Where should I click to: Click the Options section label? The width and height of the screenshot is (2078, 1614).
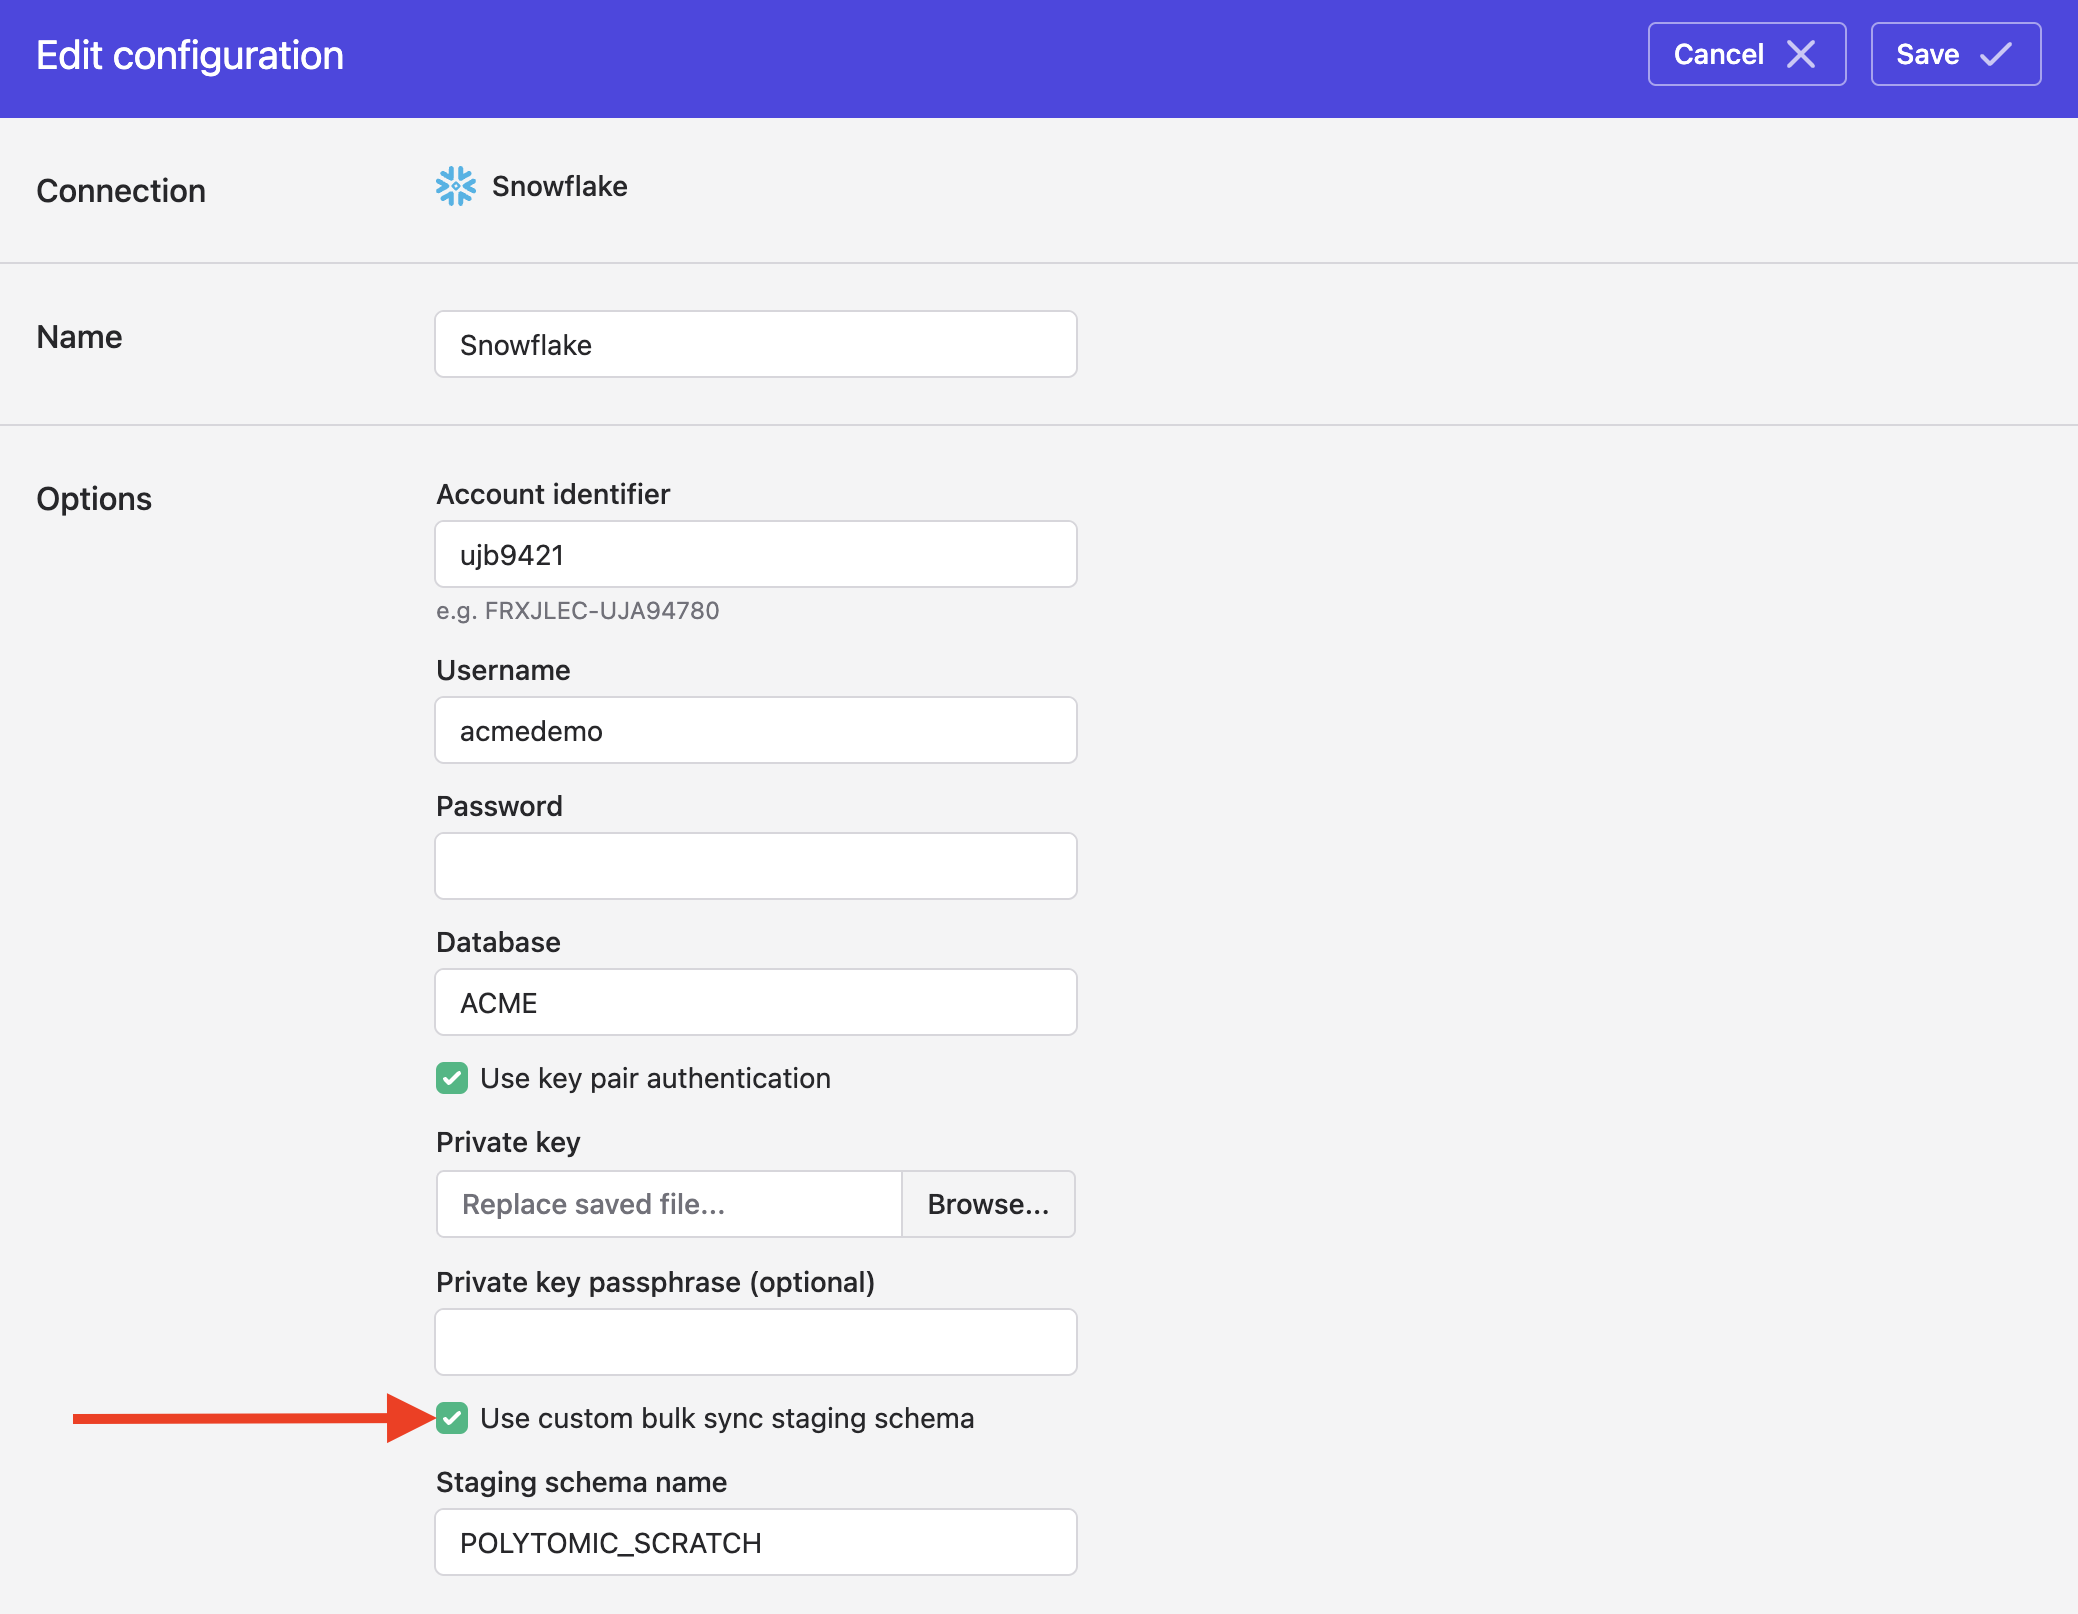click(94, 498)
